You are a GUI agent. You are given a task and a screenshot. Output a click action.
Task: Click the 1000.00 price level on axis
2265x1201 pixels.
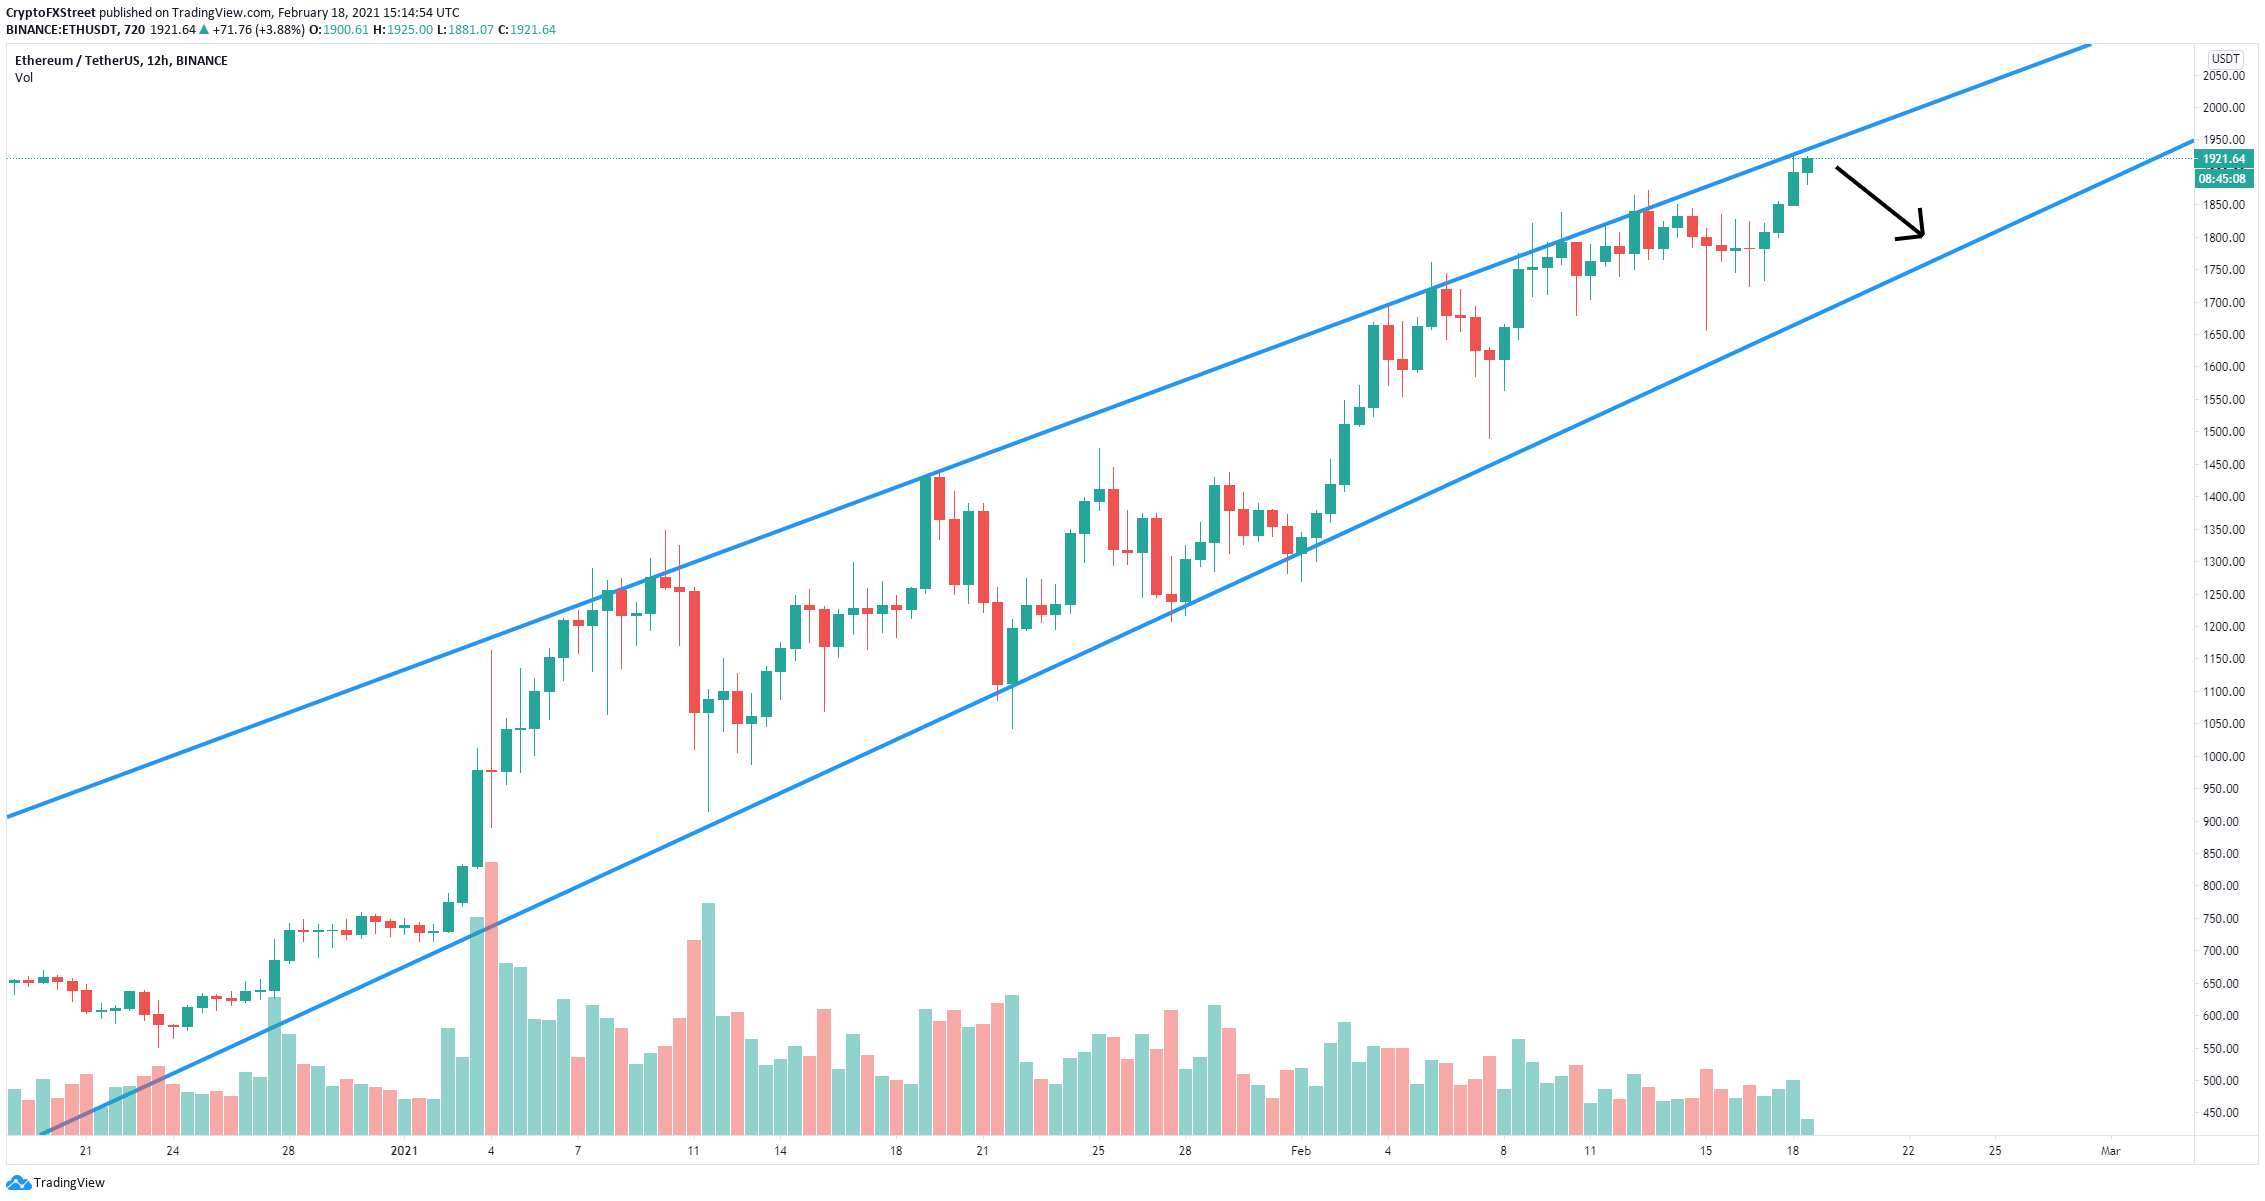click(x=2224, y=757)
